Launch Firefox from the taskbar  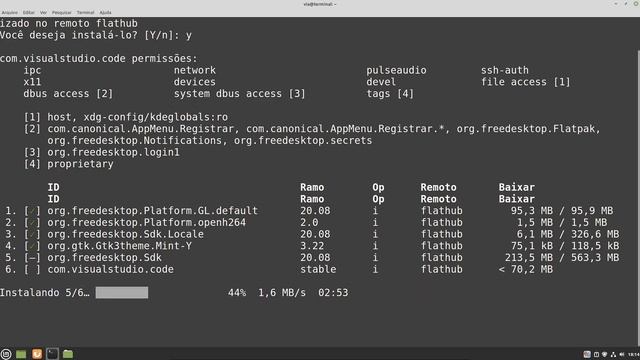[37, 354]
